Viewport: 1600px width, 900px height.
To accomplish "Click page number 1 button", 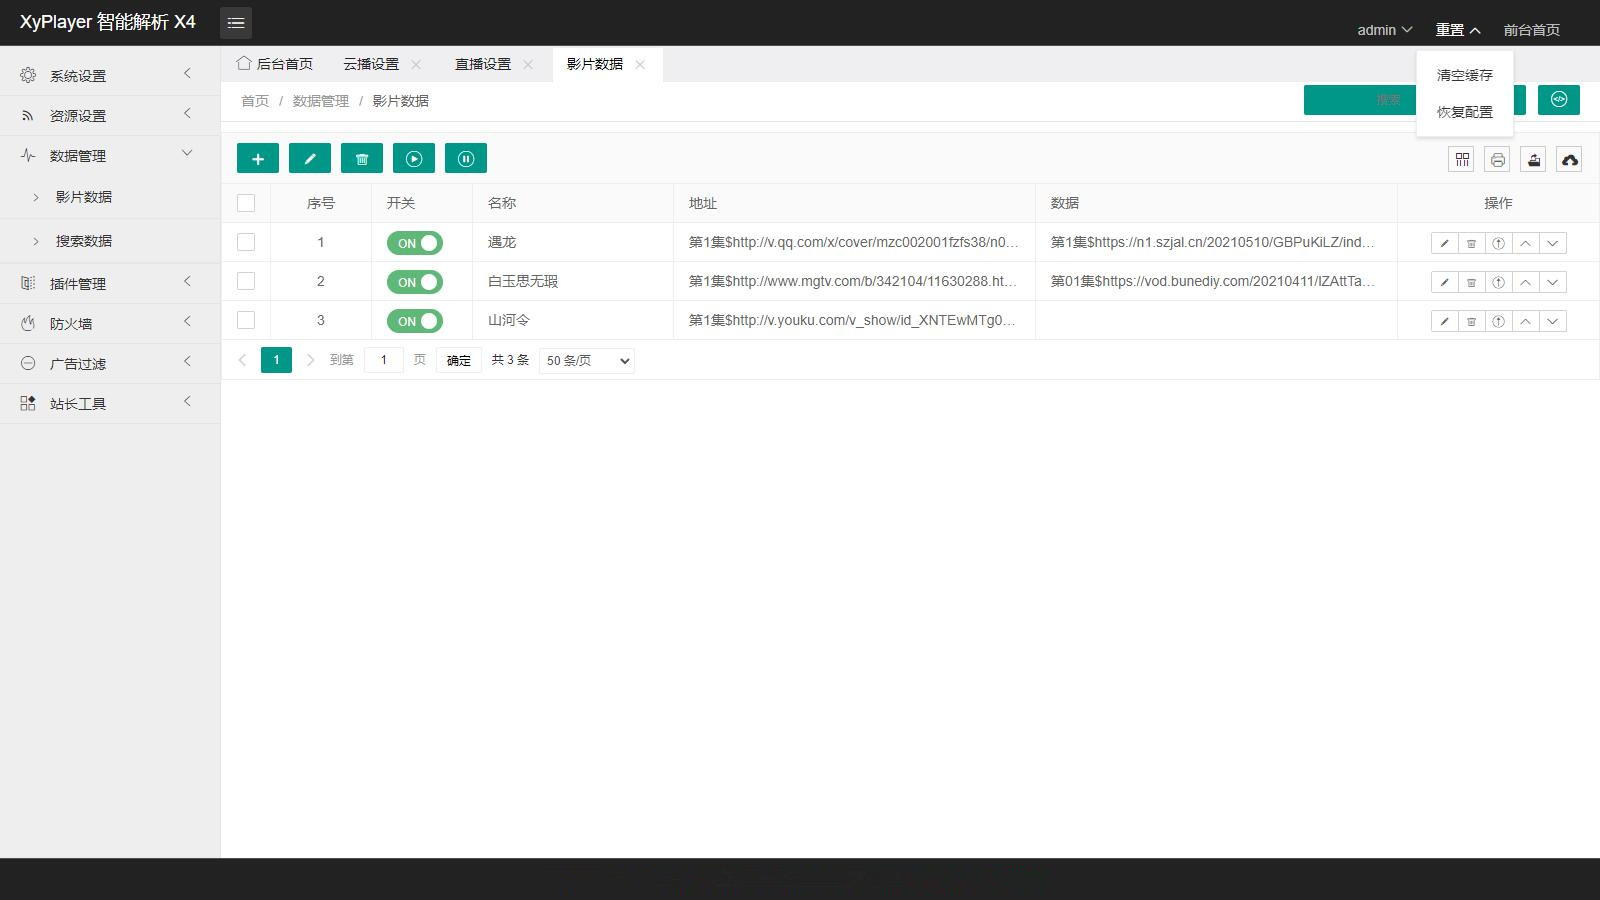I will coord(276,360).
